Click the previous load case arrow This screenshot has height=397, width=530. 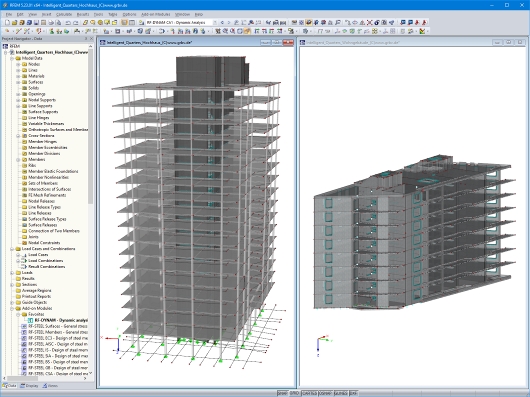(x=222, y=23)
